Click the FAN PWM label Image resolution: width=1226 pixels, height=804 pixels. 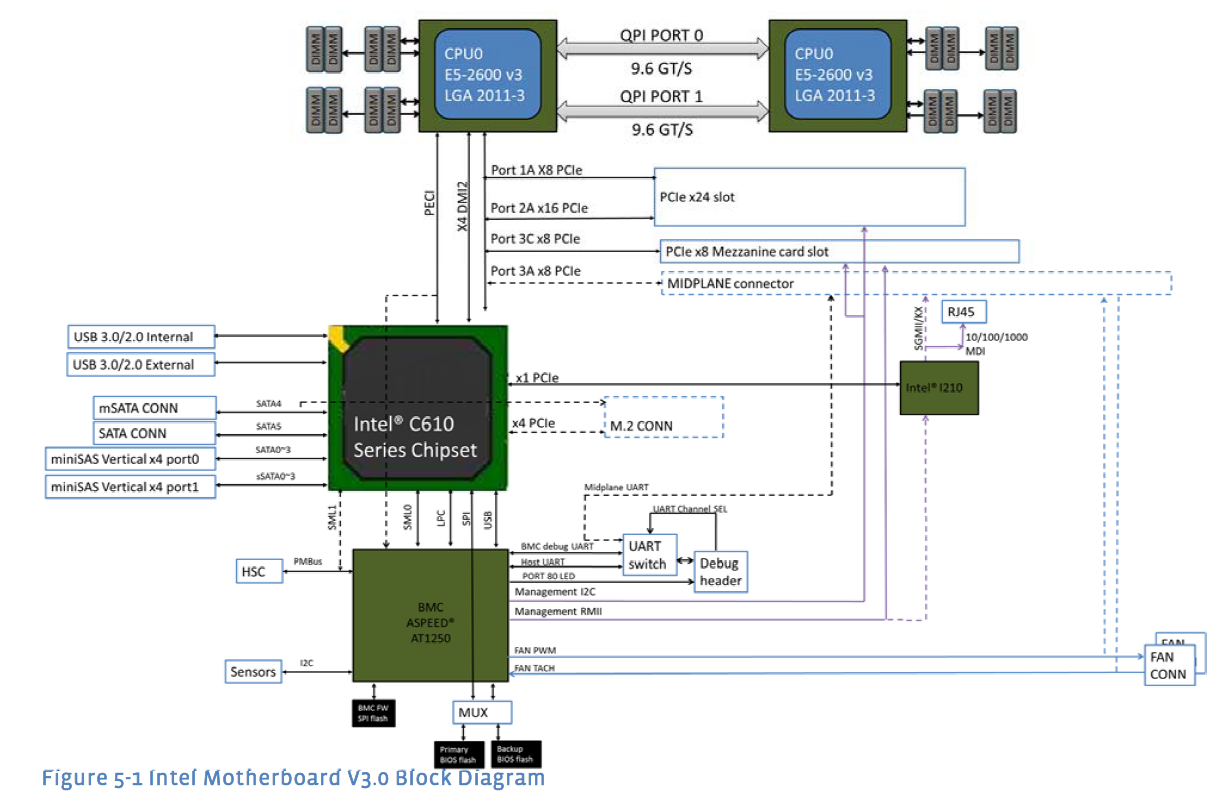[x=535, y=650]
